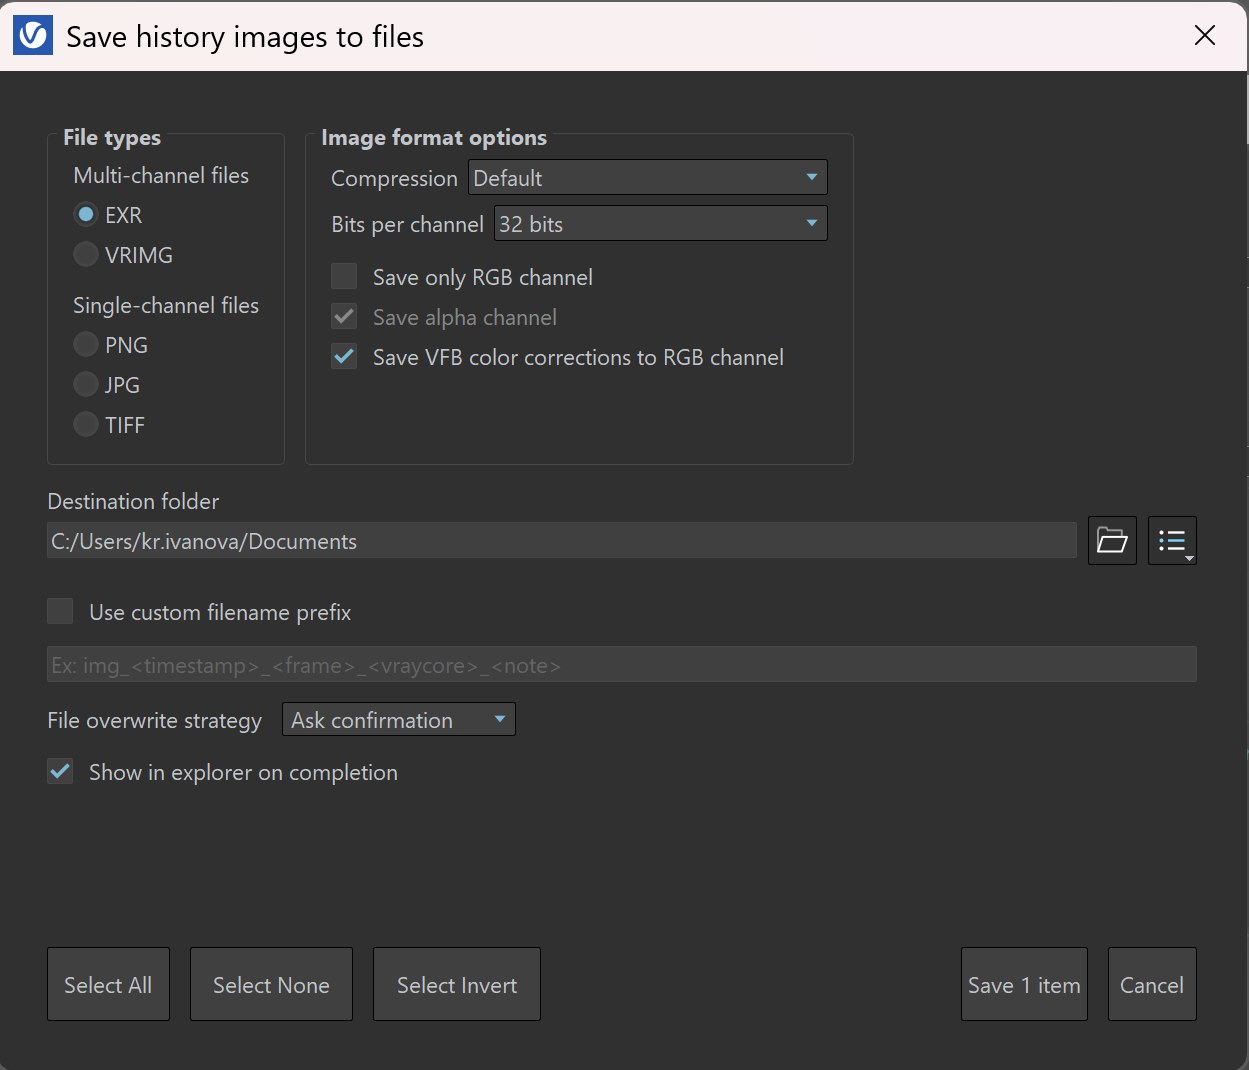Viewport: 1249px width, 1070px height.
Task: Click the Select All button
Action: (108, 985)
